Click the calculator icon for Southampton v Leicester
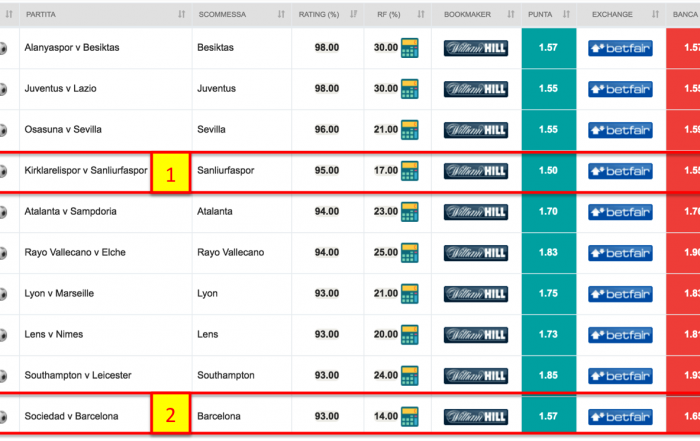This screenshot has width=700, height=441. point(409,376)
